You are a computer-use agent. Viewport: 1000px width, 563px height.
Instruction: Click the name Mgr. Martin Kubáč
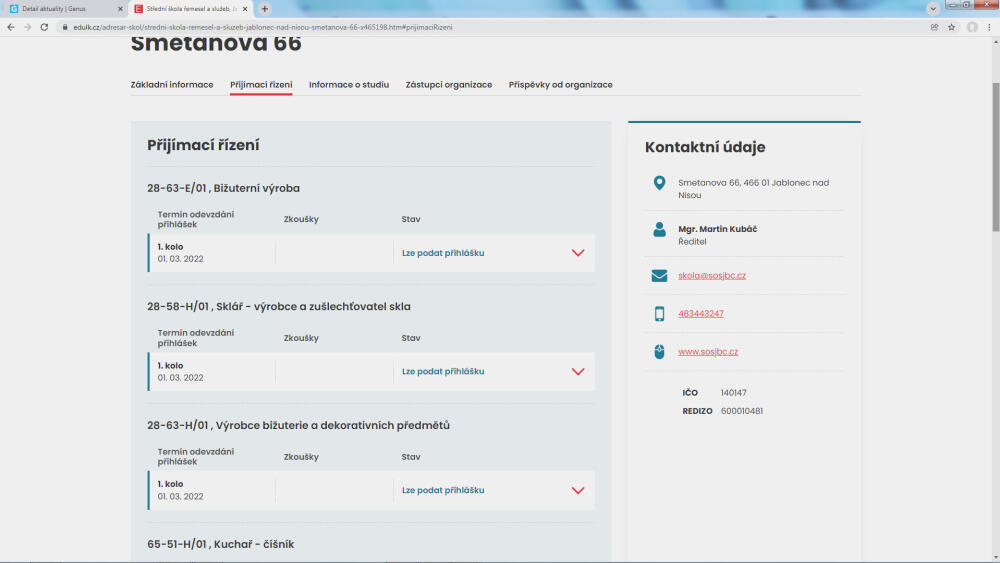pos(717,229)
